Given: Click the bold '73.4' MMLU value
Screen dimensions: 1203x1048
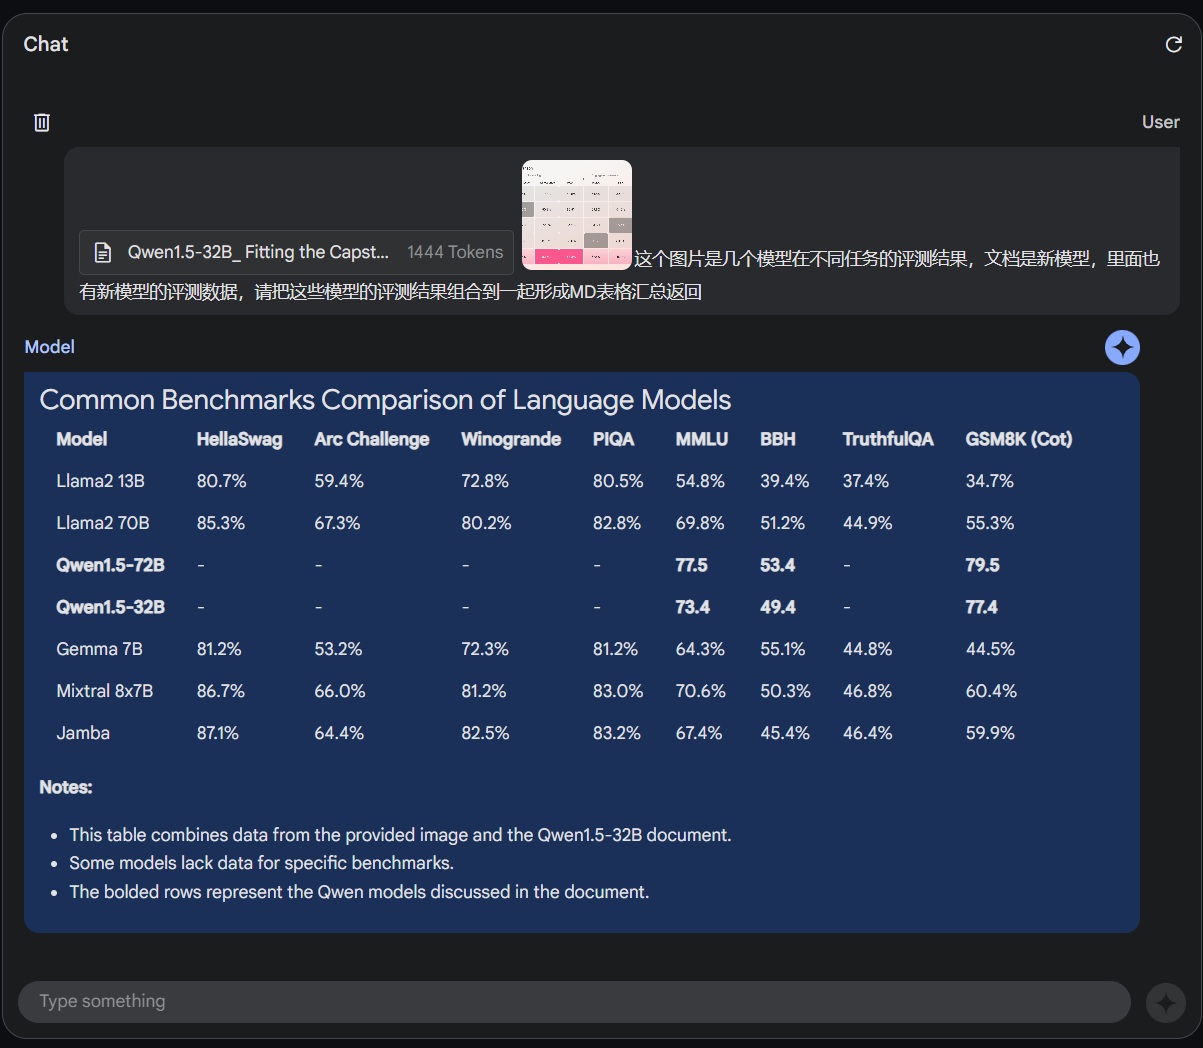Looking at the screenshot, I should coord(693,607).
